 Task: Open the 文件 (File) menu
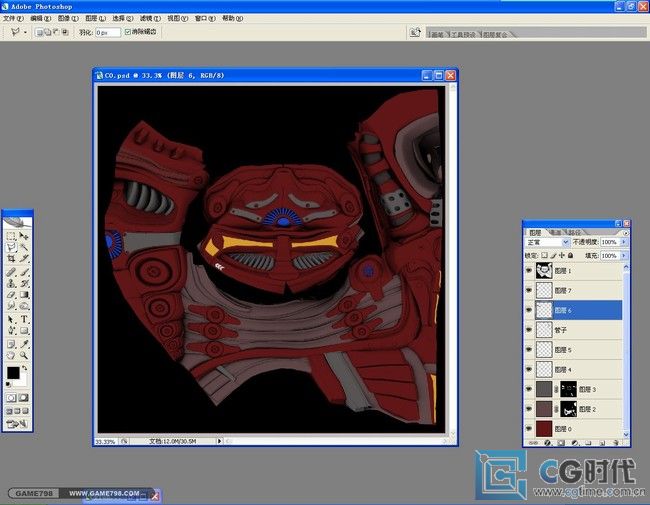[13, 19]
